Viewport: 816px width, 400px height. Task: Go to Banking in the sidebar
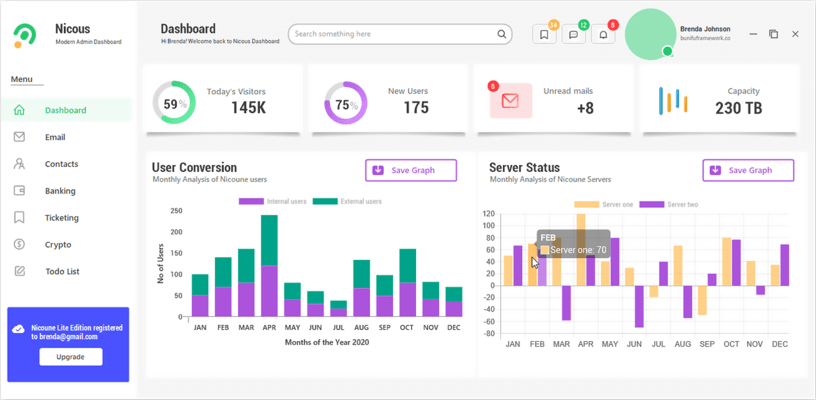[x=60, y=191]
